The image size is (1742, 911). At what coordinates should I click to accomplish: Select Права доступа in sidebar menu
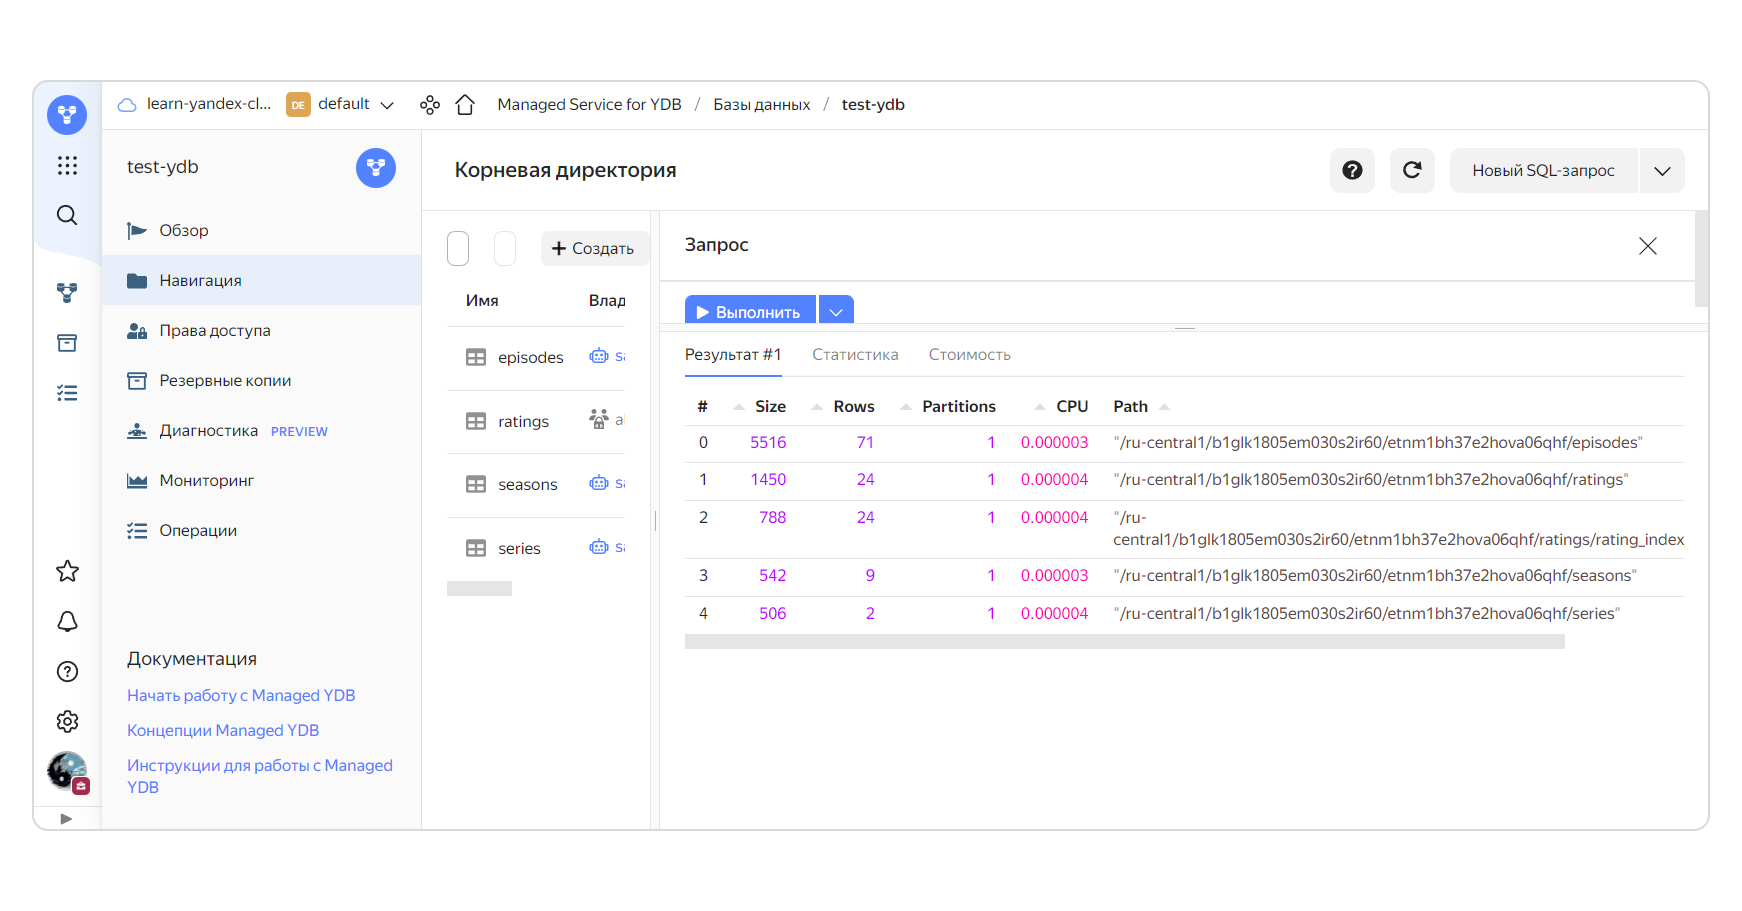tap(214, 331)
